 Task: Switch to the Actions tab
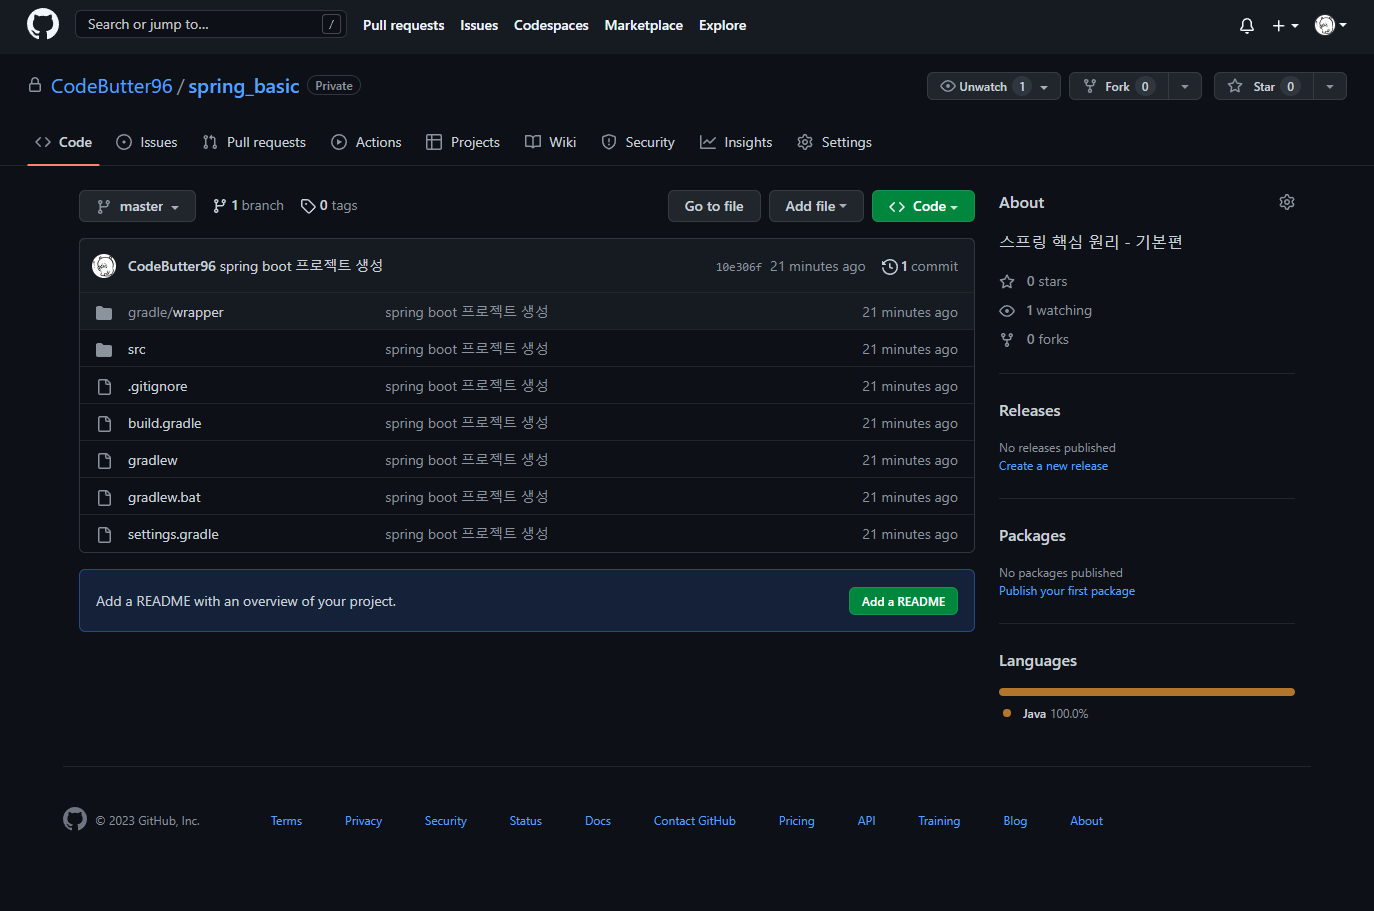pyautogui.click(x=366, y=142)
